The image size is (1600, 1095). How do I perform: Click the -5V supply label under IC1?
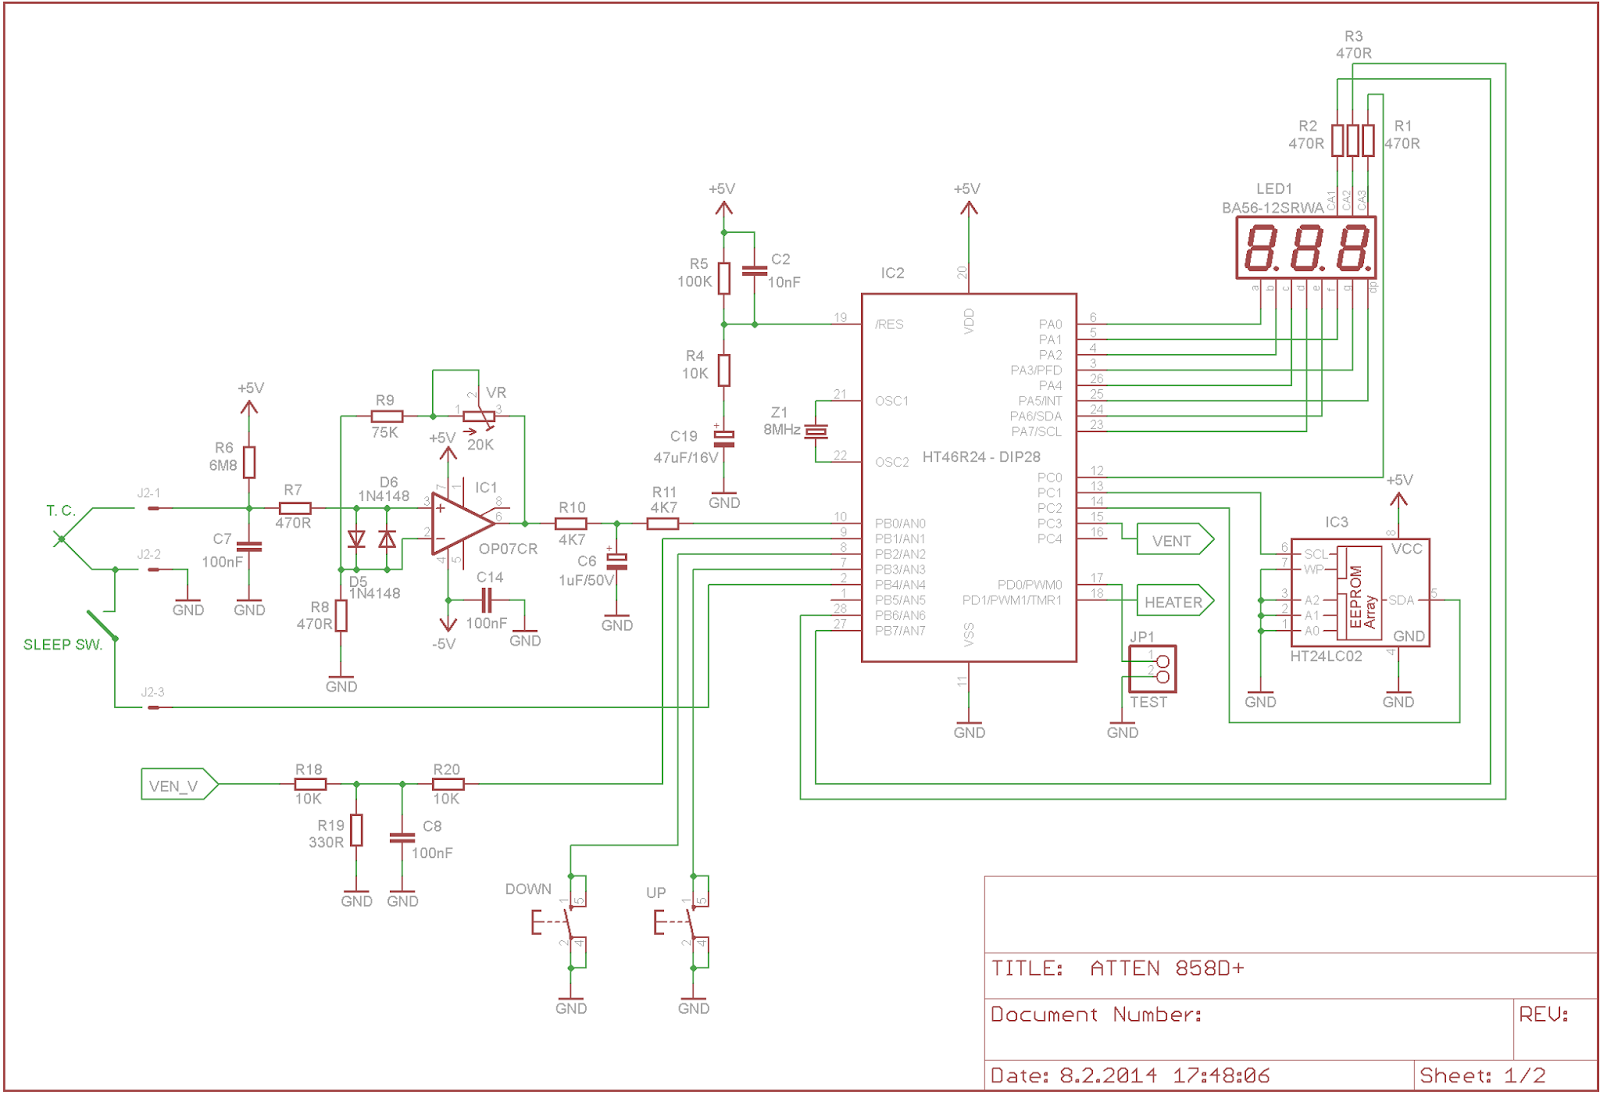coord(443,644)
